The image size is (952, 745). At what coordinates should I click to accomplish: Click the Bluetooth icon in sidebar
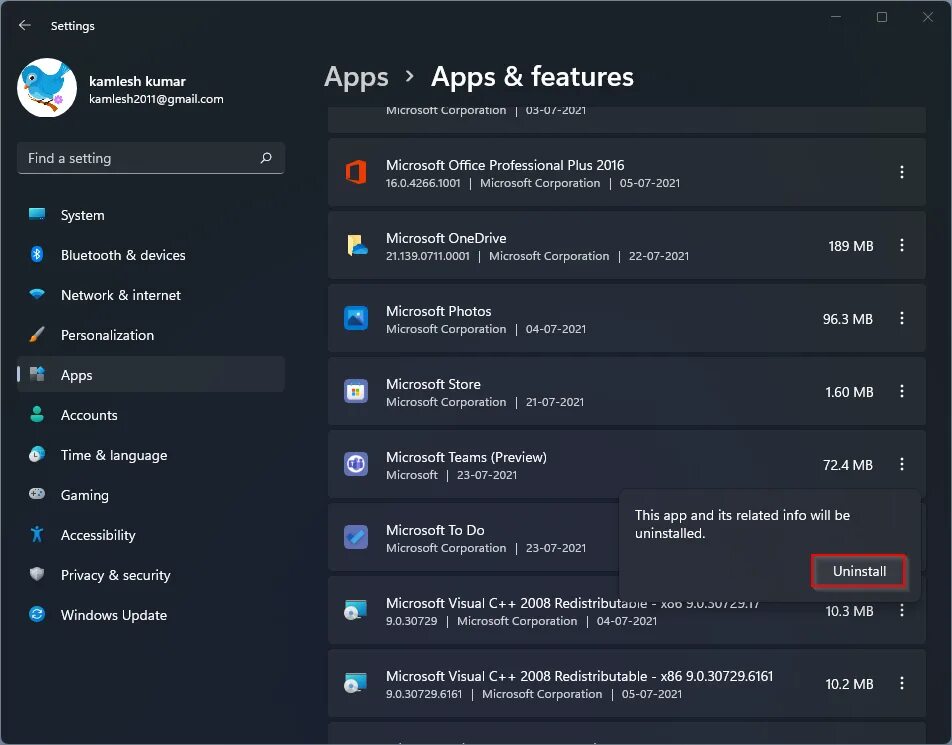[37, 254]
